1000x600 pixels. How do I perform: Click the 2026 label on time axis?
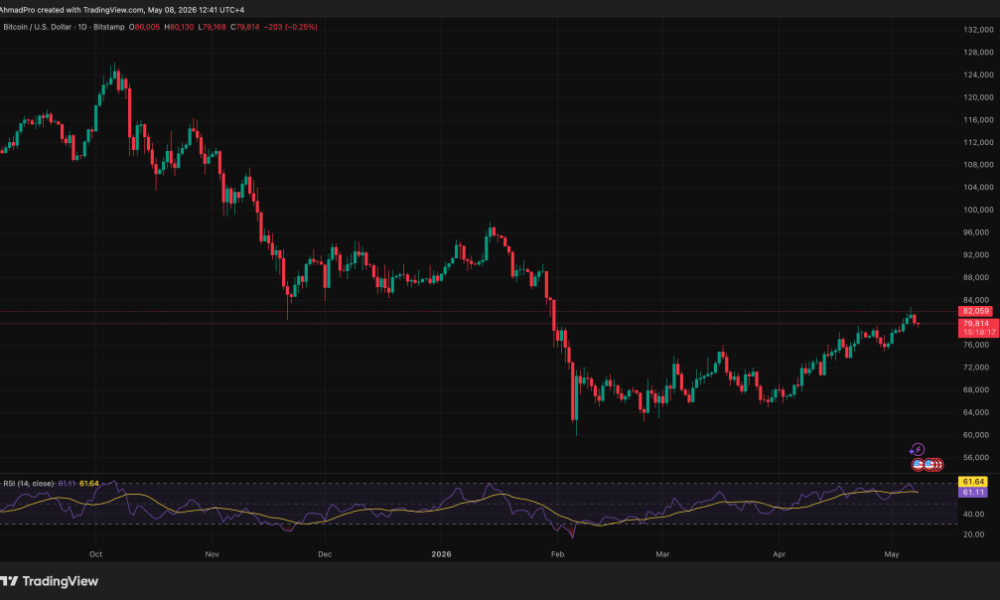pyautogui.click(x=441, y=554)
